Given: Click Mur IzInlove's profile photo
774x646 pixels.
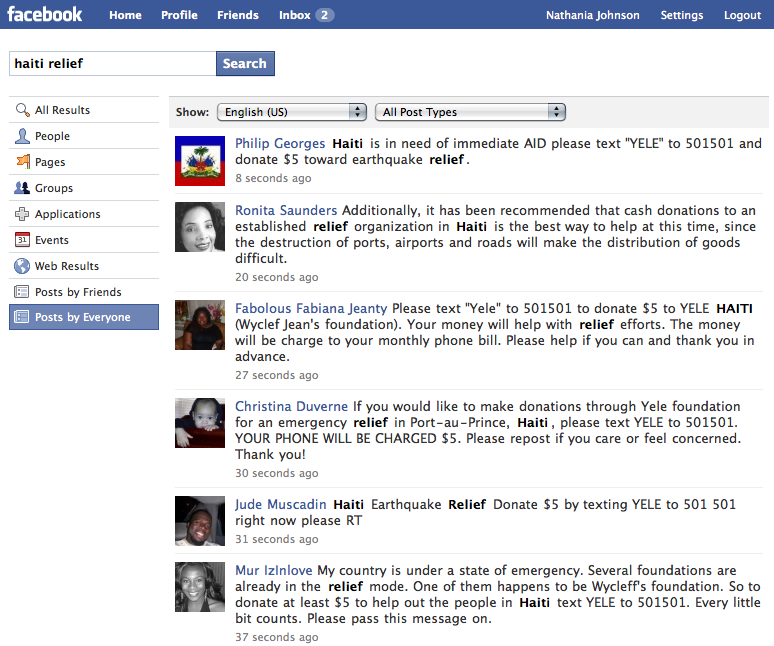Looking at the screenshot, I should (200, 587).
